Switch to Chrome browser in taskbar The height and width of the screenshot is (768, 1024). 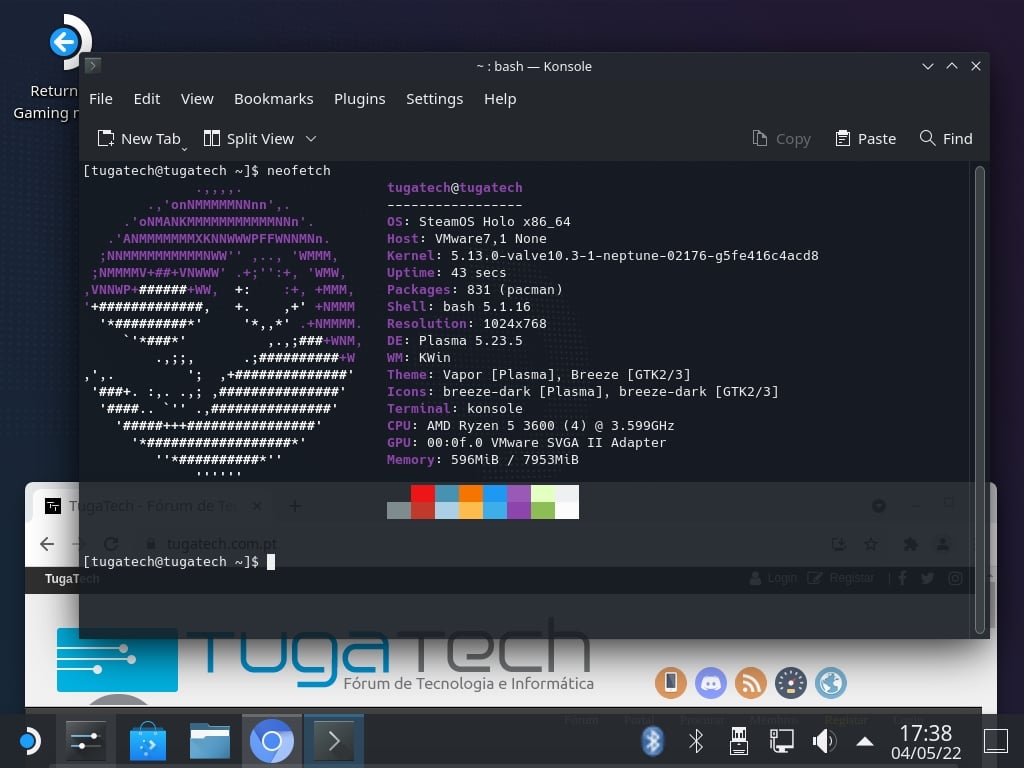click(x=272, y=741)
